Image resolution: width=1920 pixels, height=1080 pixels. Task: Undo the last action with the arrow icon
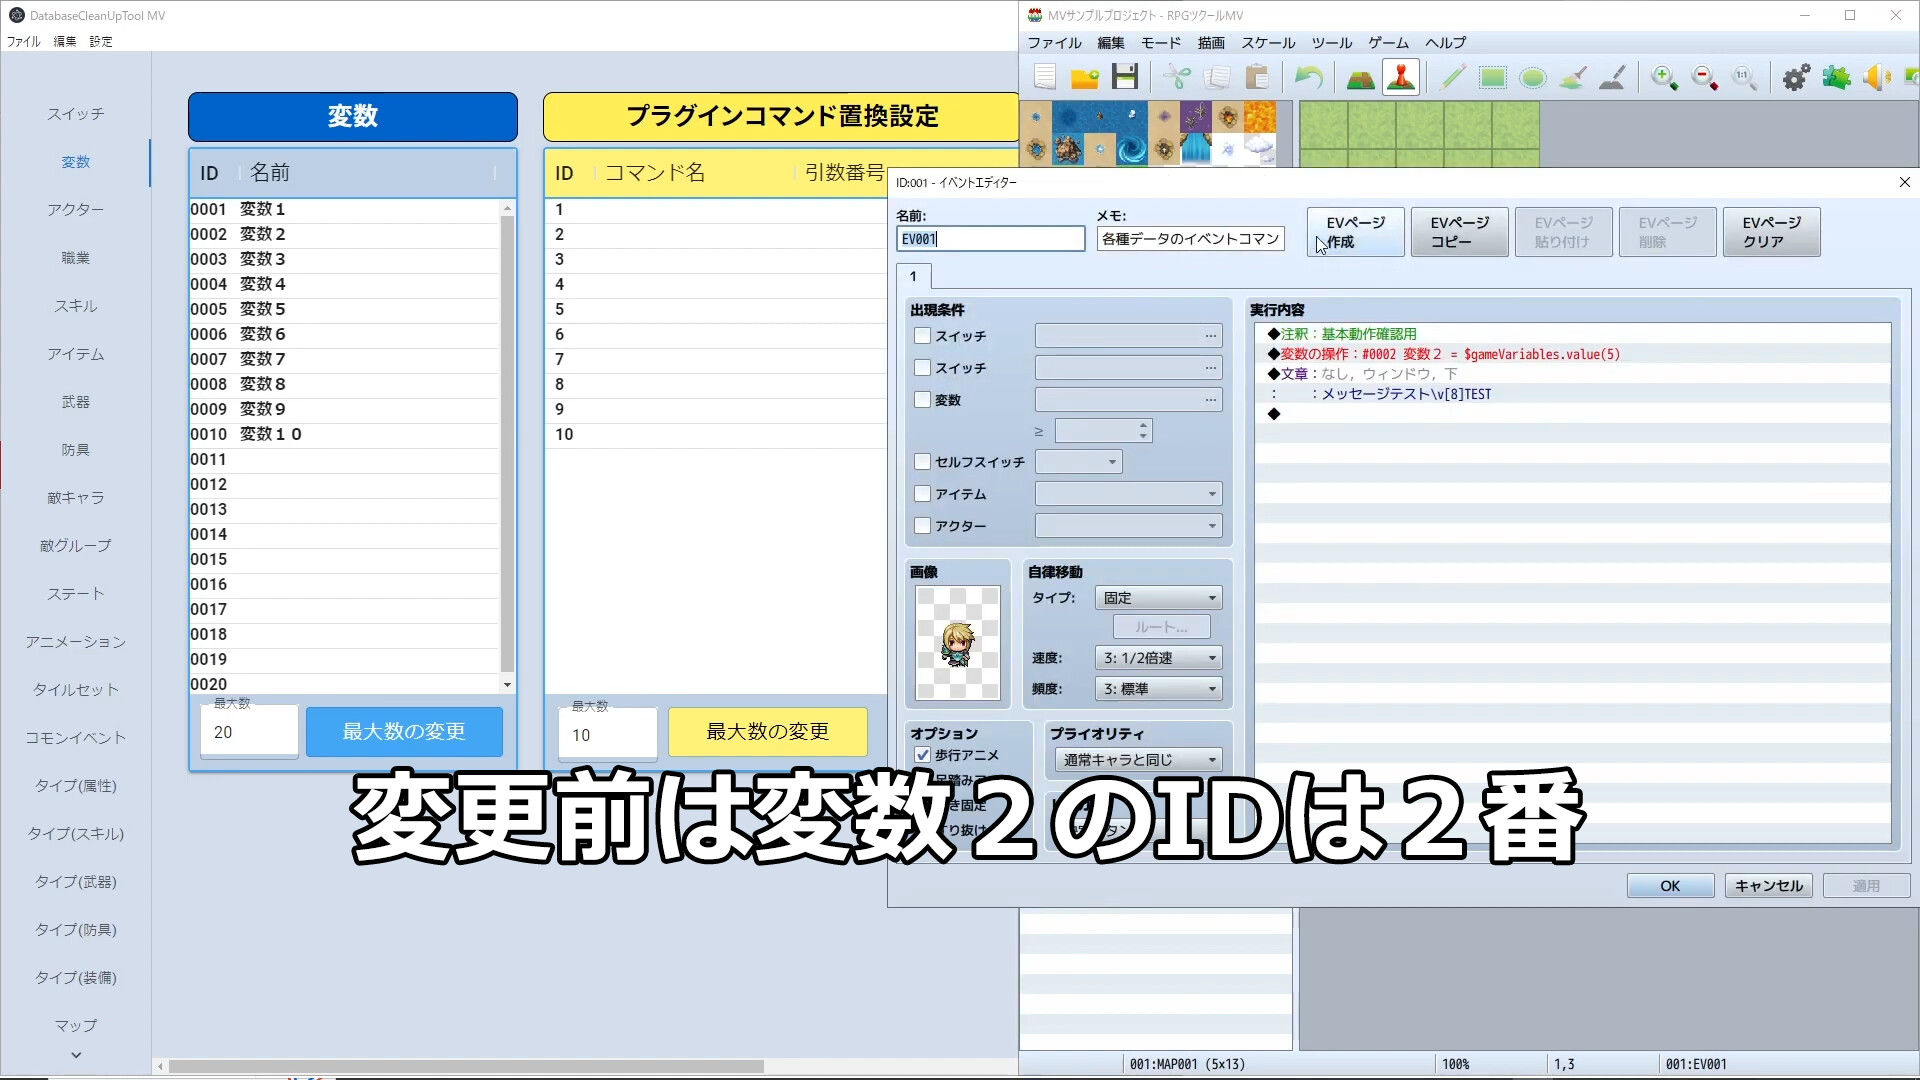[1309, 77]
